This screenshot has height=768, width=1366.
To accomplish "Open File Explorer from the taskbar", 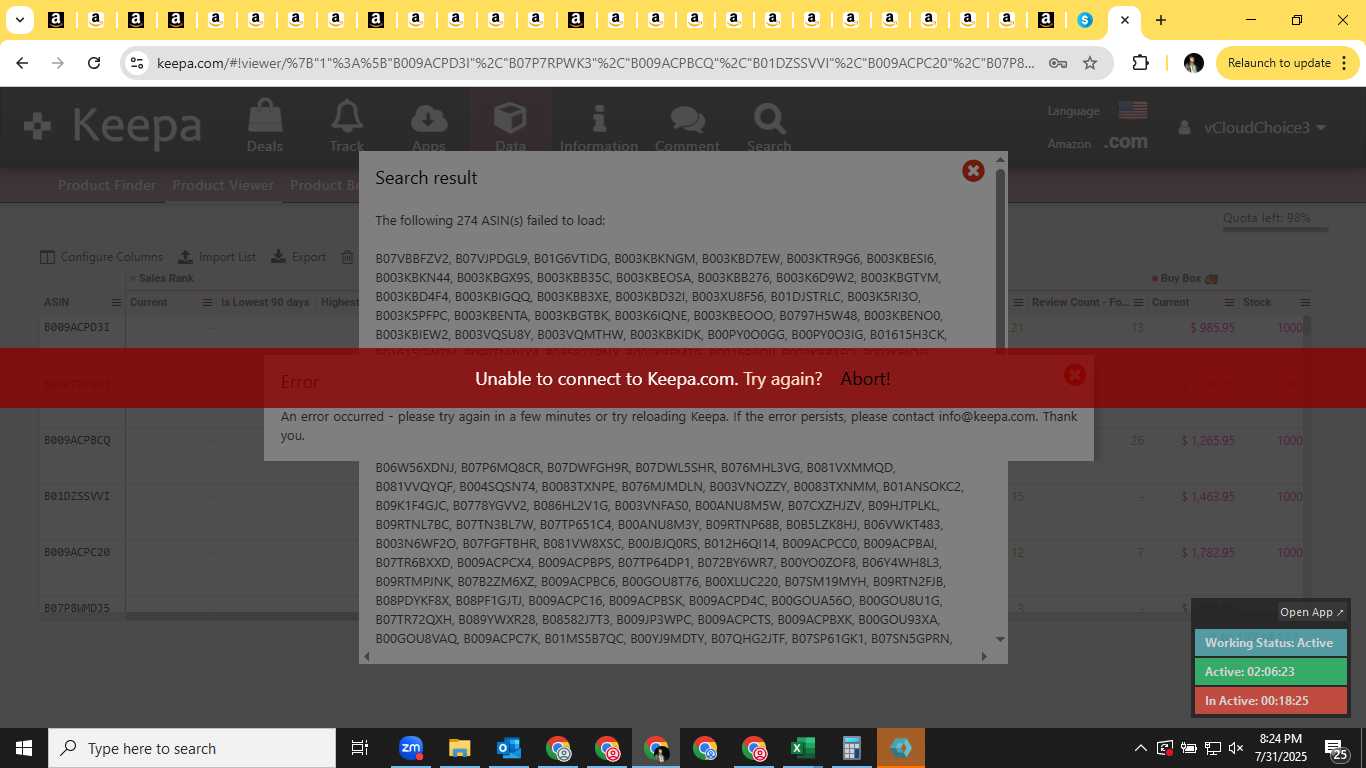I will tap(460, 748).
